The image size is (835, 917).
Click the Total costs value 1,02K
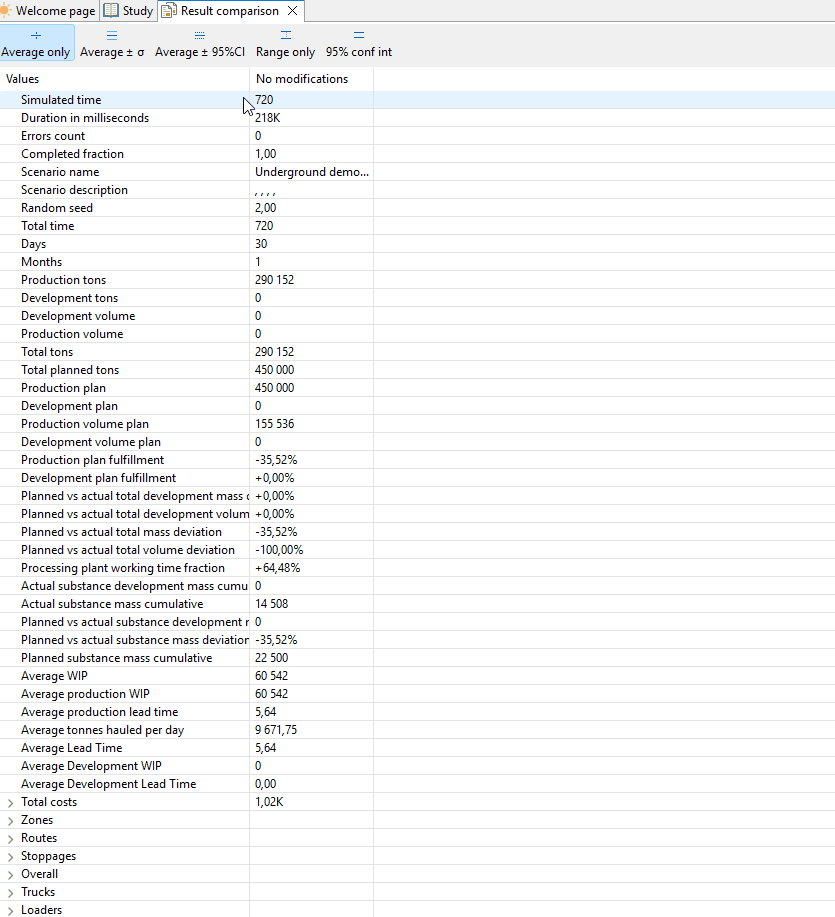pyautogui.click(x=269, y=802)
